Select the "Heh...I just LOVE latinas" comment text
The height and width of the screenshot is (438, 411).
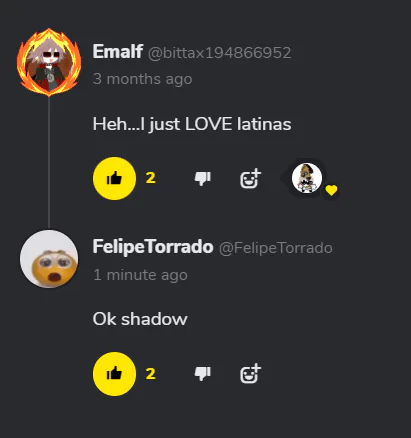[192, 124]
